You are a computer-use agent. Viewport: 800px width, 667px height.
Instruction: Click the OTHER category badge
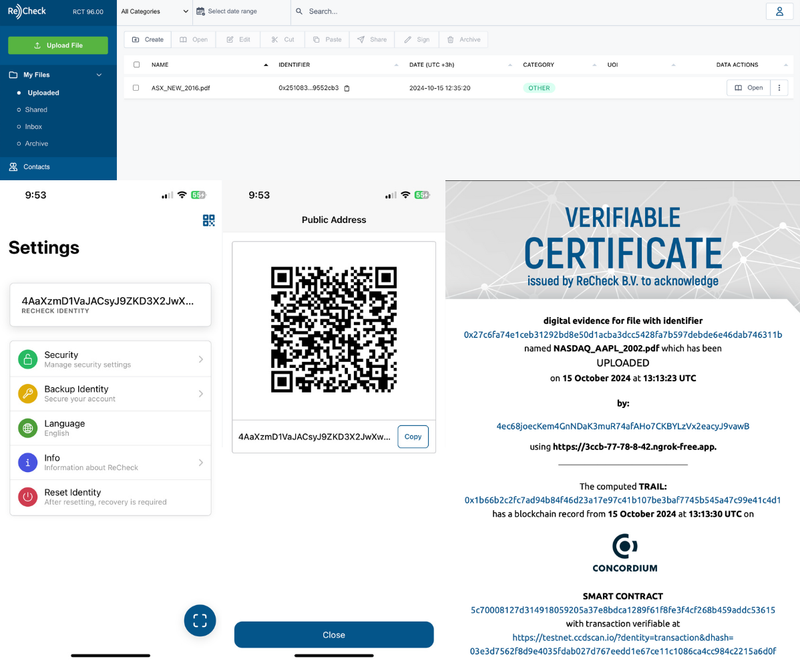[x=539, y=88]
